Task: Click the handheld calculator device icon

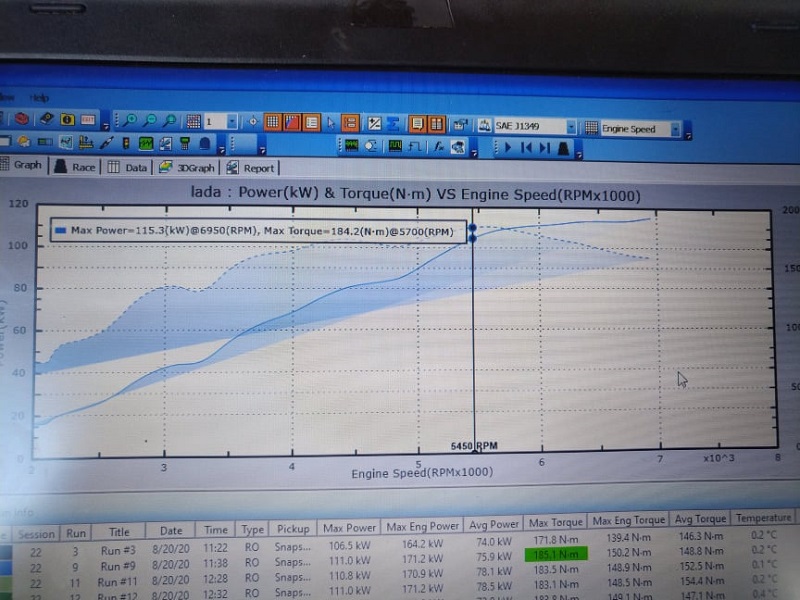Action: click(x=185, y=144)
